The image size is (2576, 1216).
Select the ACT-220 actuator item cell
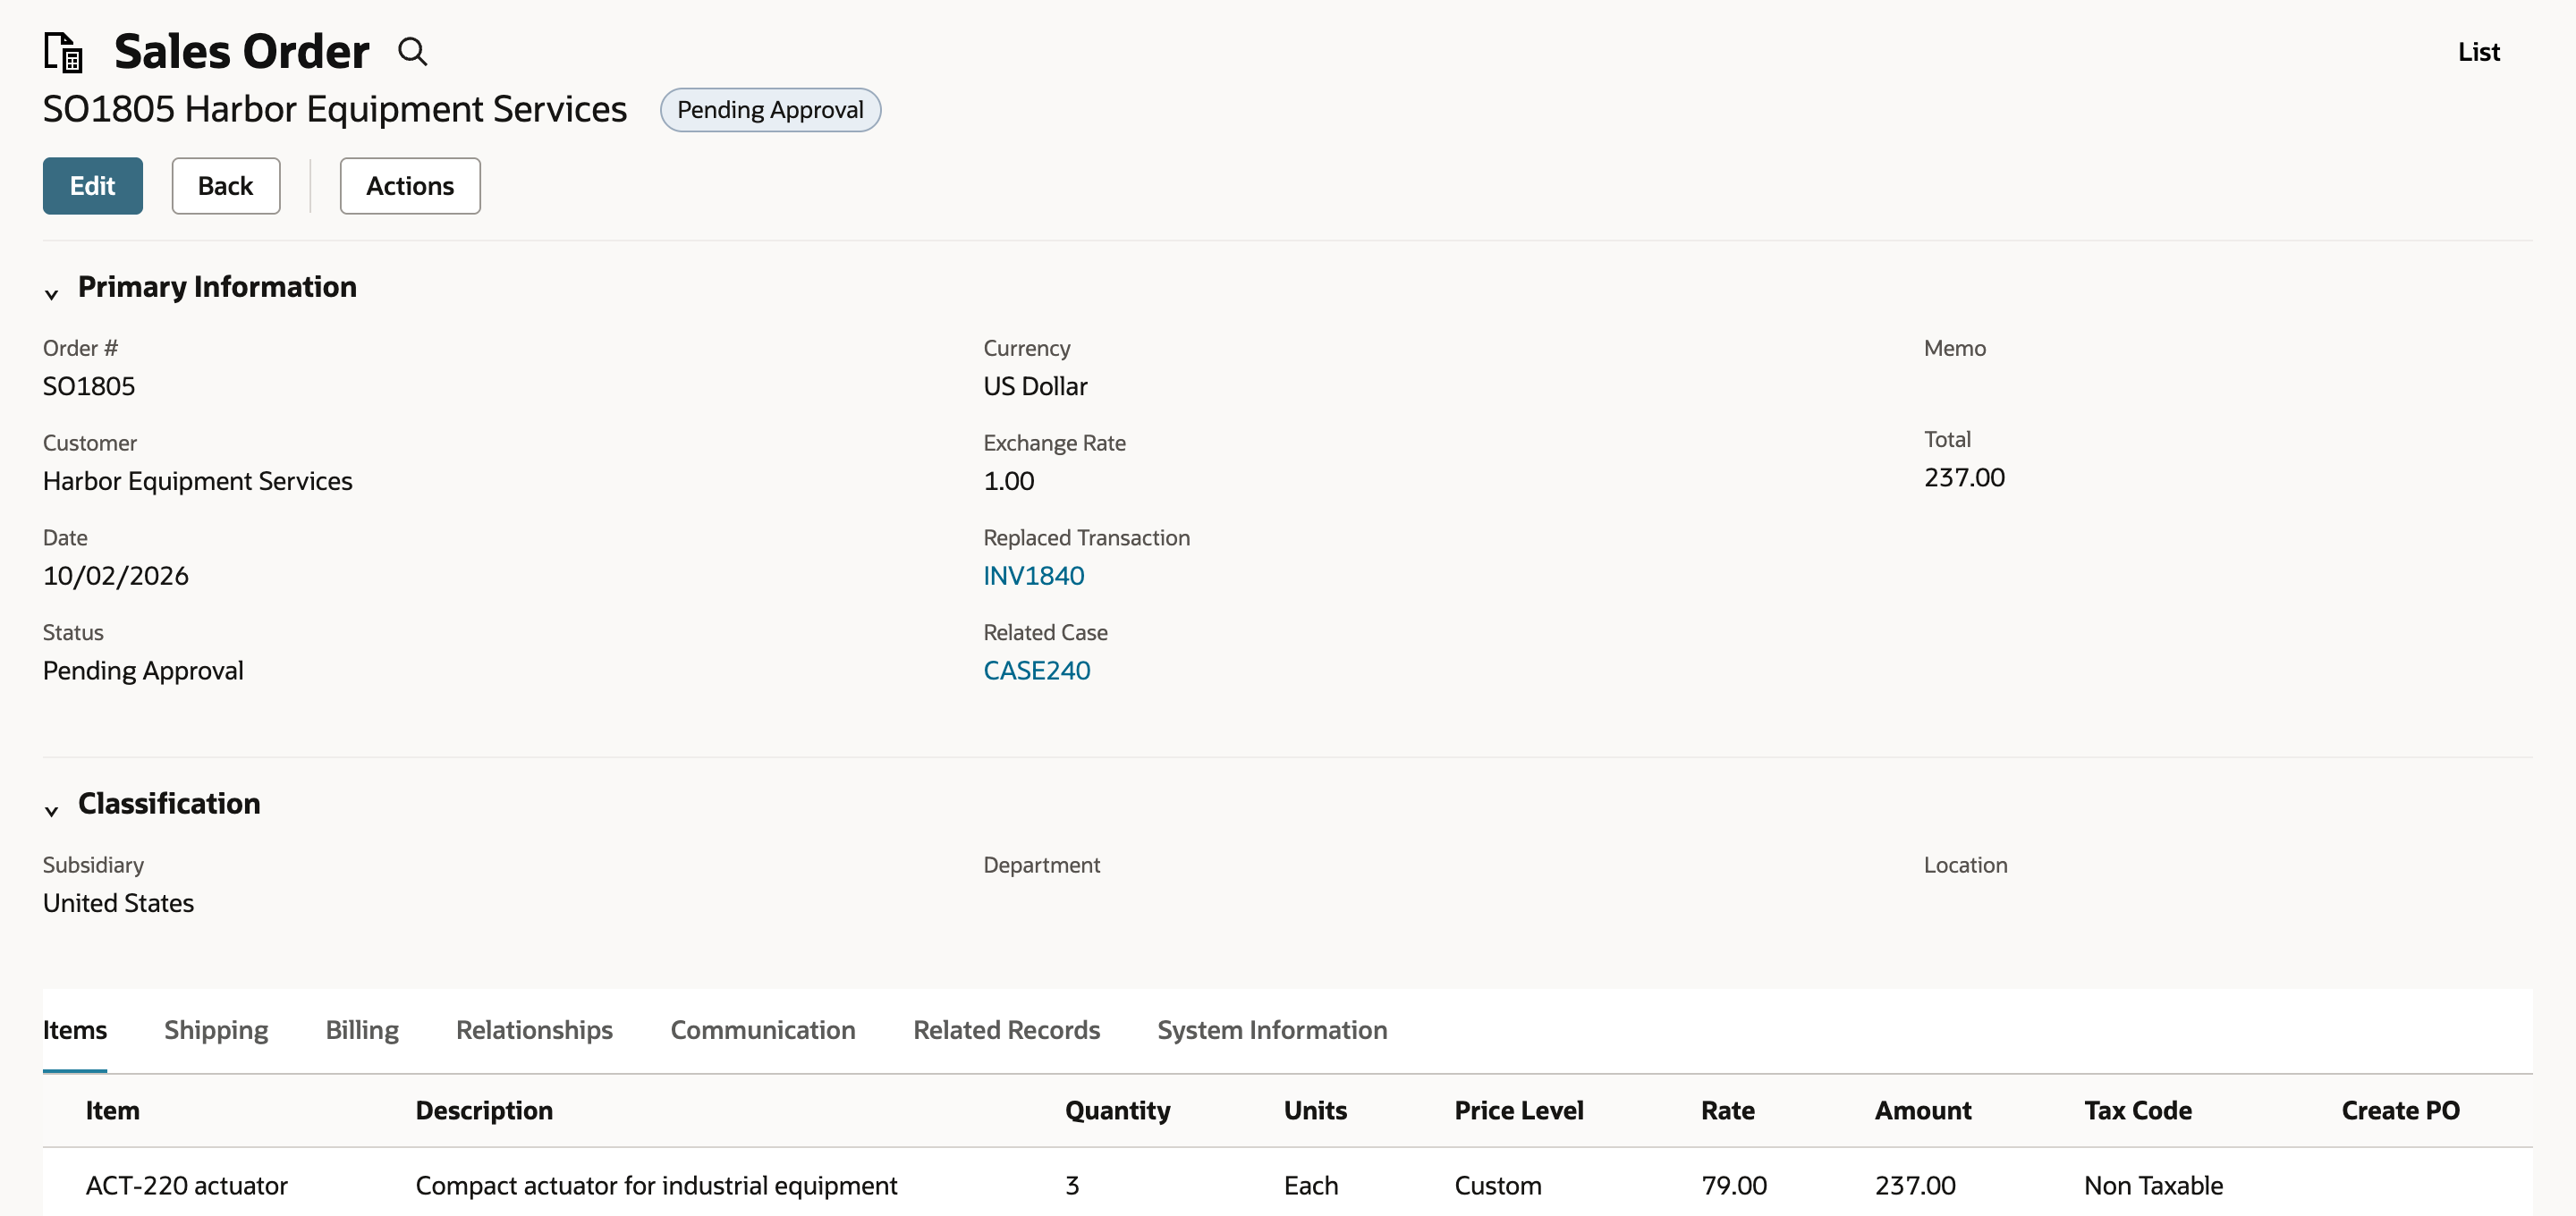coord(186,1186)
